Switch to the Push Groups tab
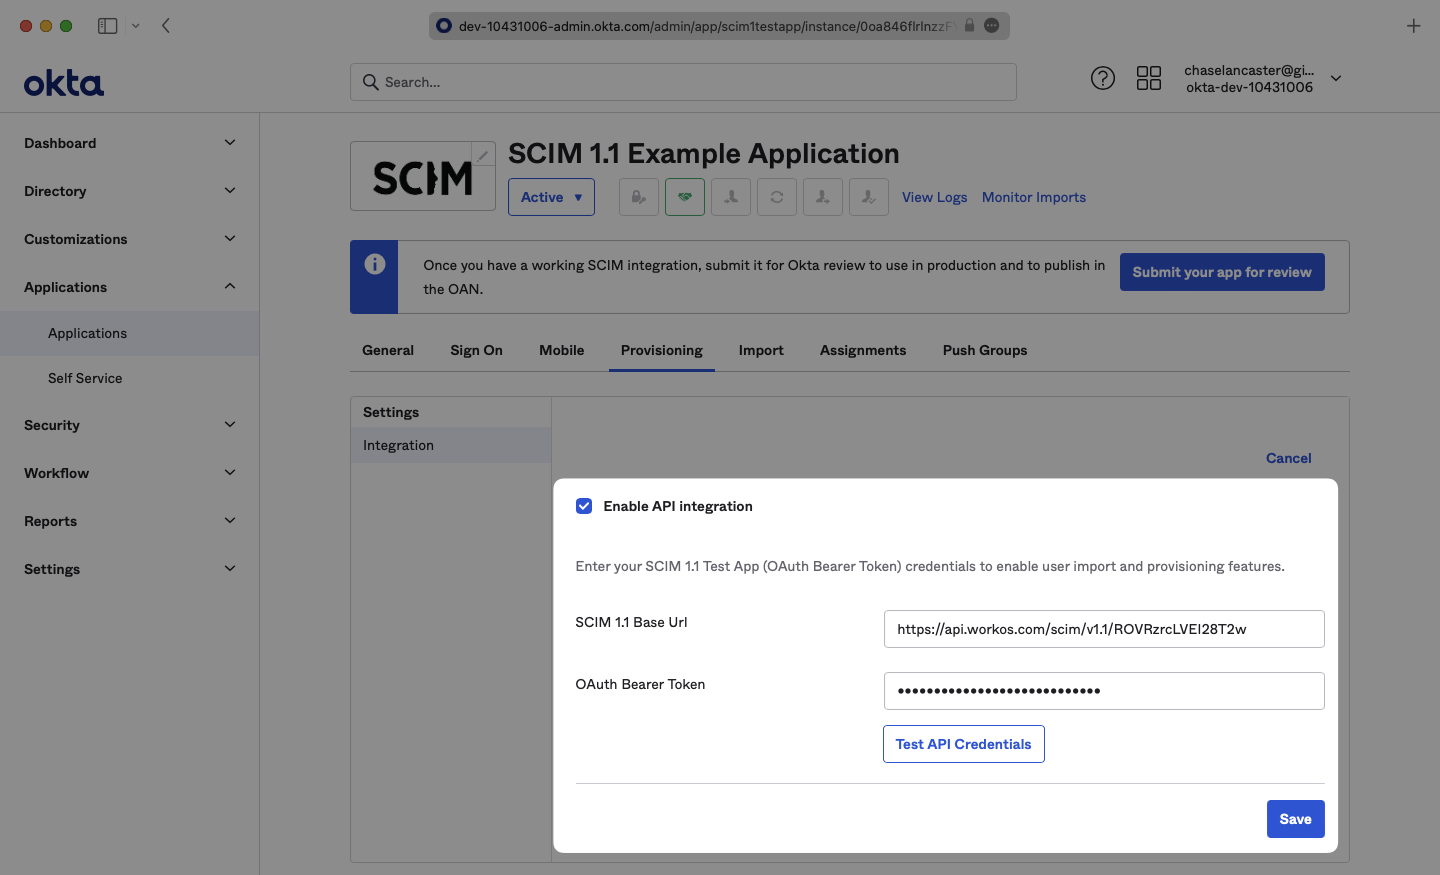 (985, 350)
